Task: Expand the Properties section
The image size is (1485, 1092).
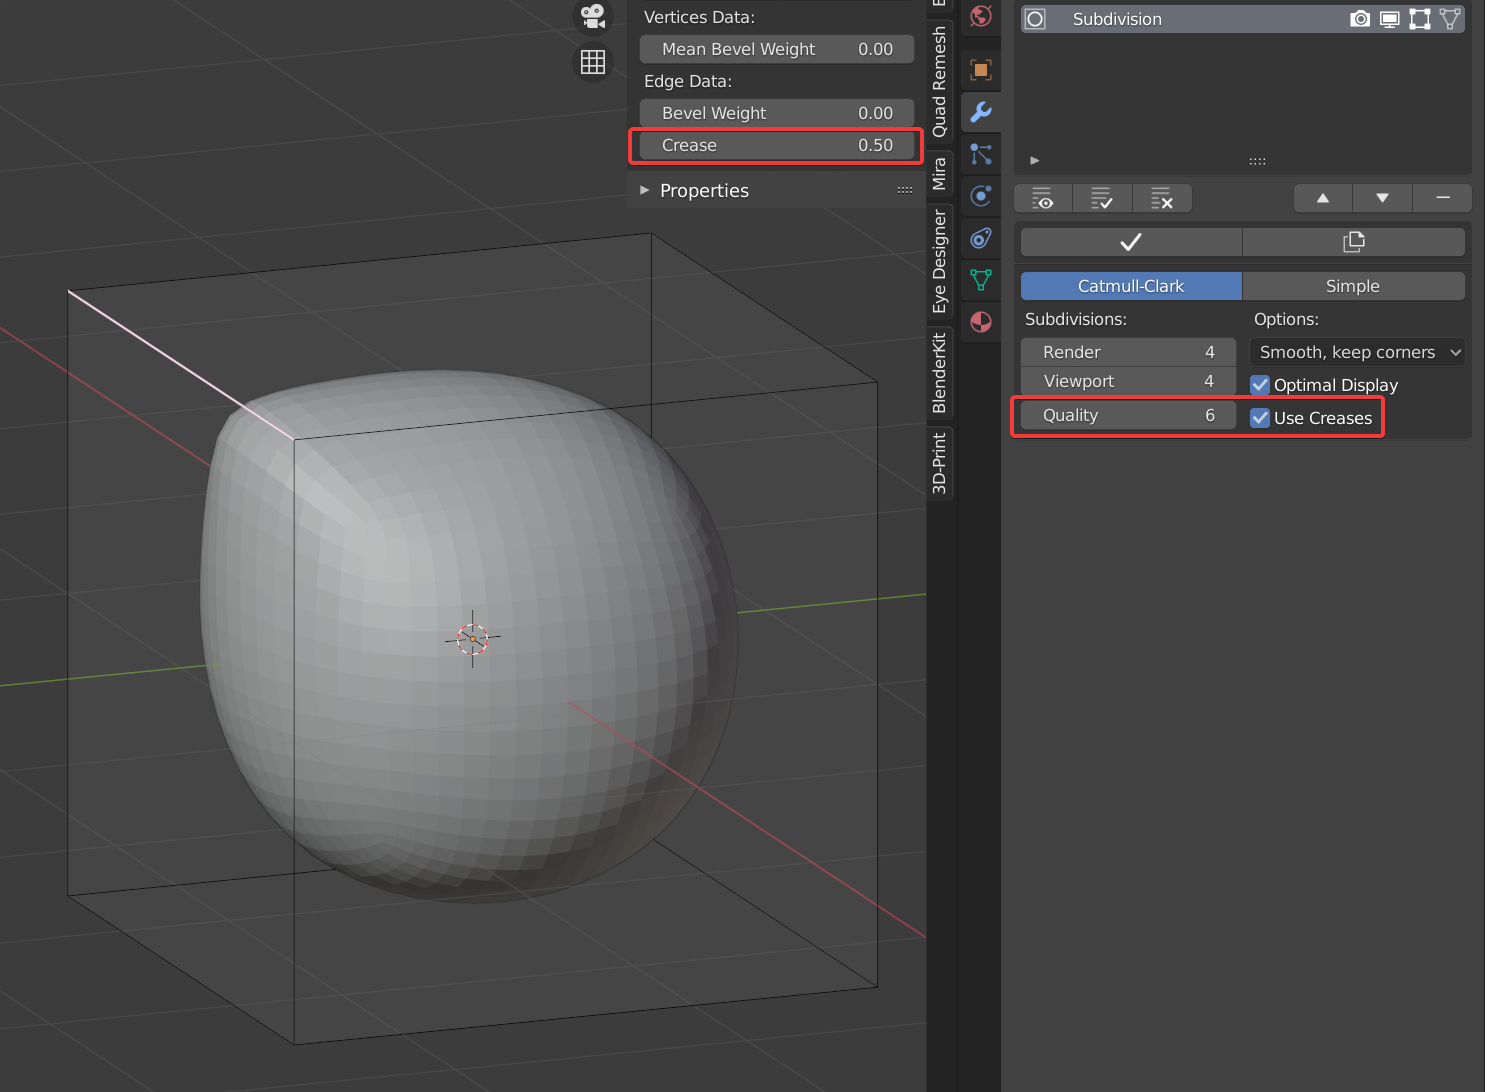Action: point(705,190)
